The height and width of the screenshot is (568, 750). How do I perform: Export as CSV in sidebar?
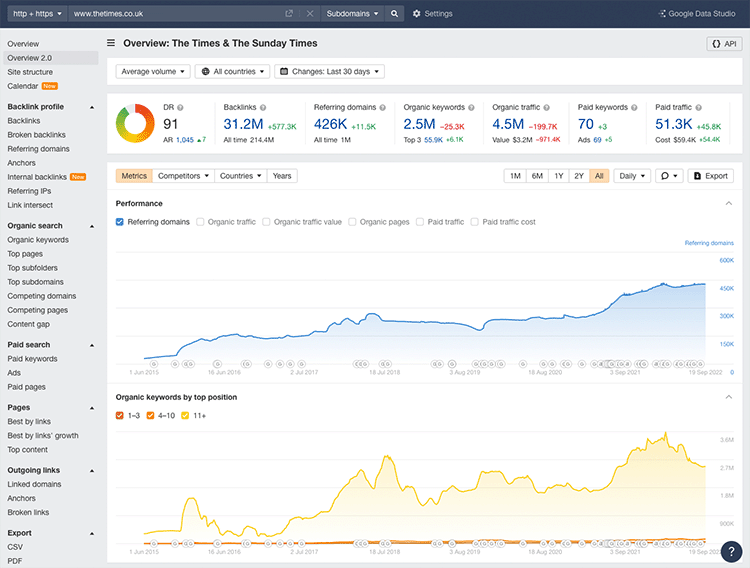coord(15,547)
